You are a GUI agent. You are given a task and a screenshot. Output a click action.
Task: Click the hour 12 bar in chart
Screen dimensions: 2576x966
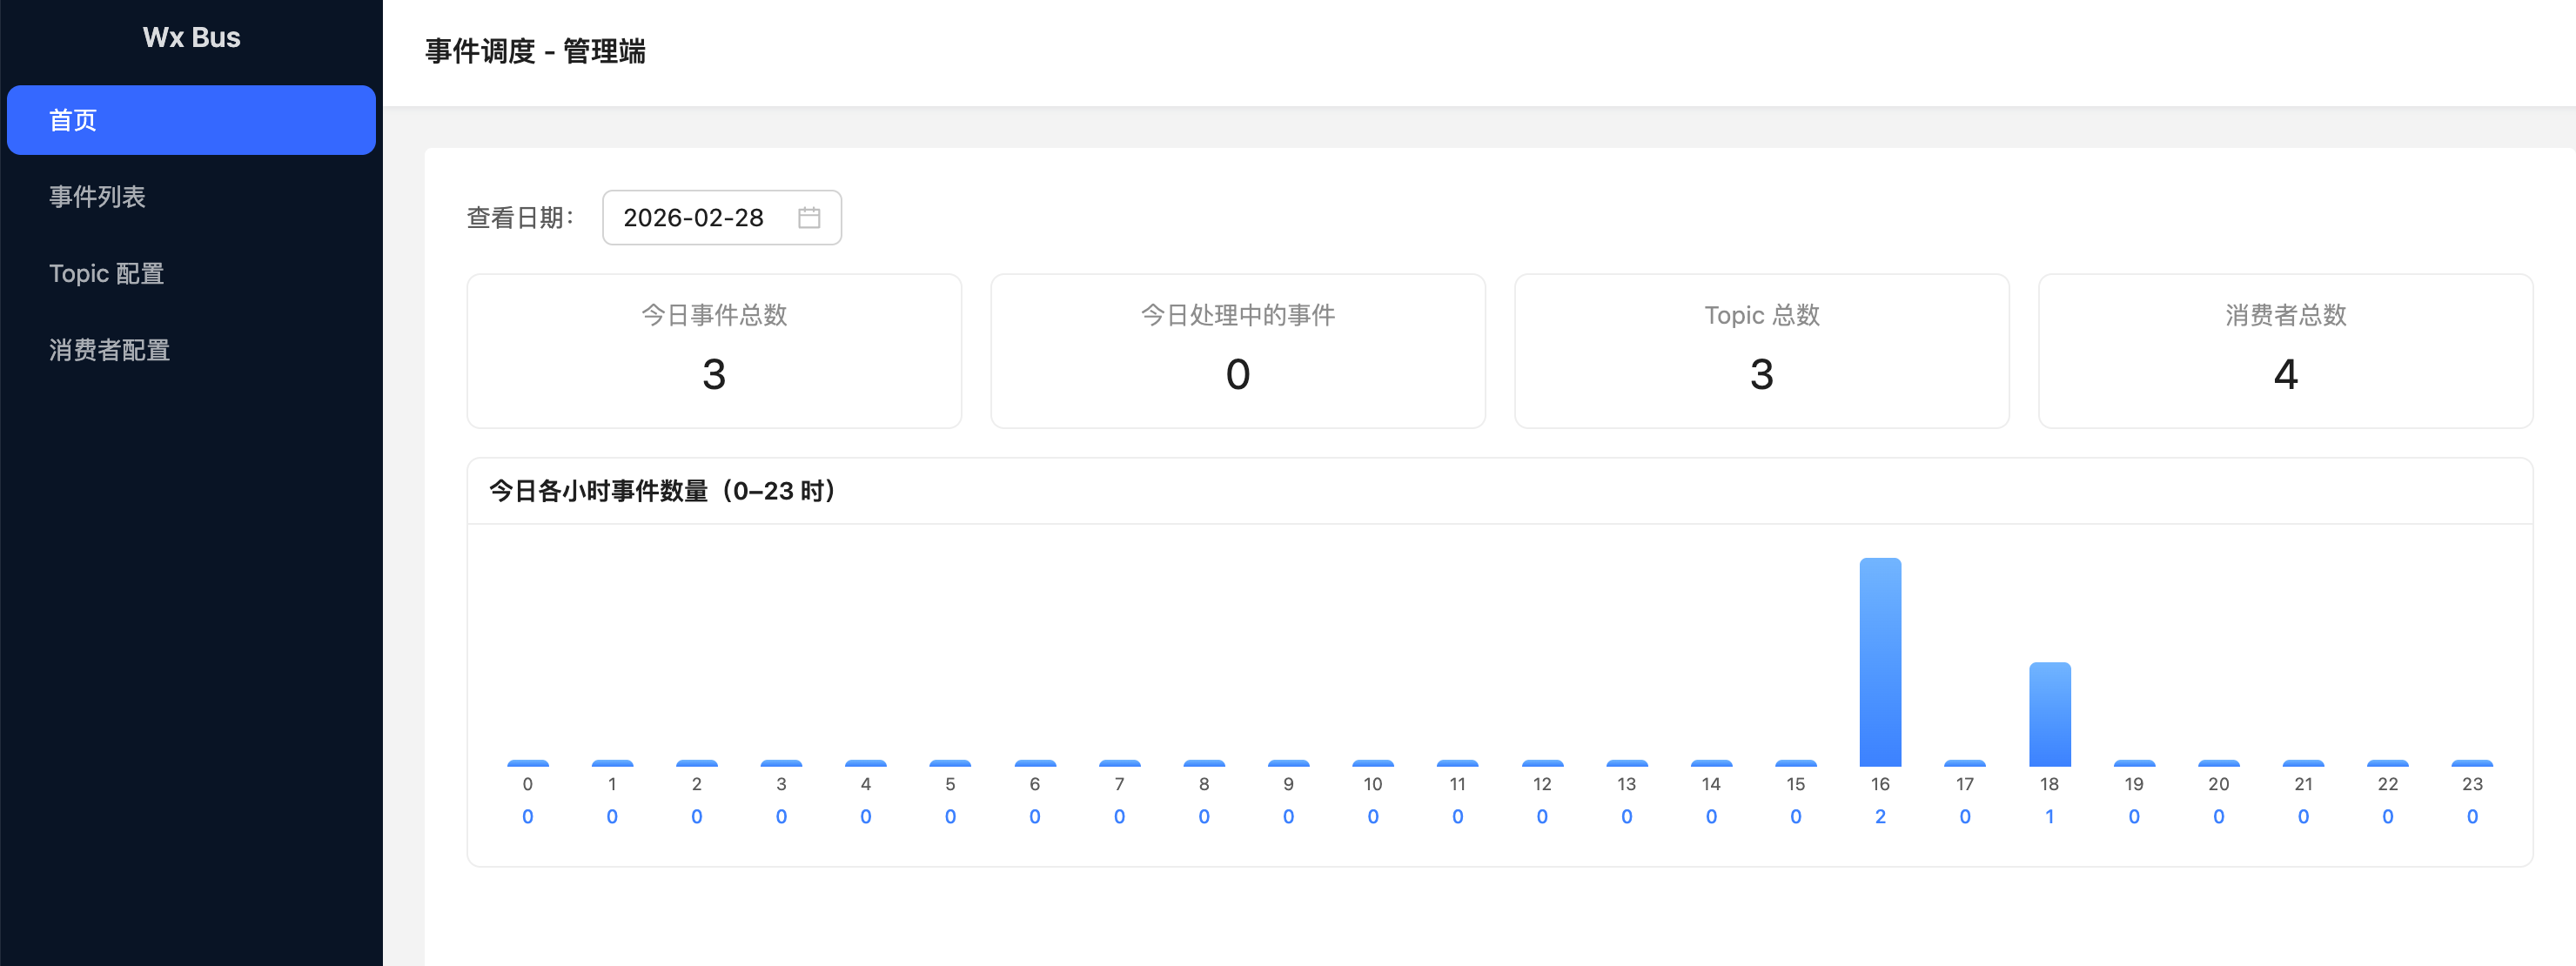(x=1542, y=763)
